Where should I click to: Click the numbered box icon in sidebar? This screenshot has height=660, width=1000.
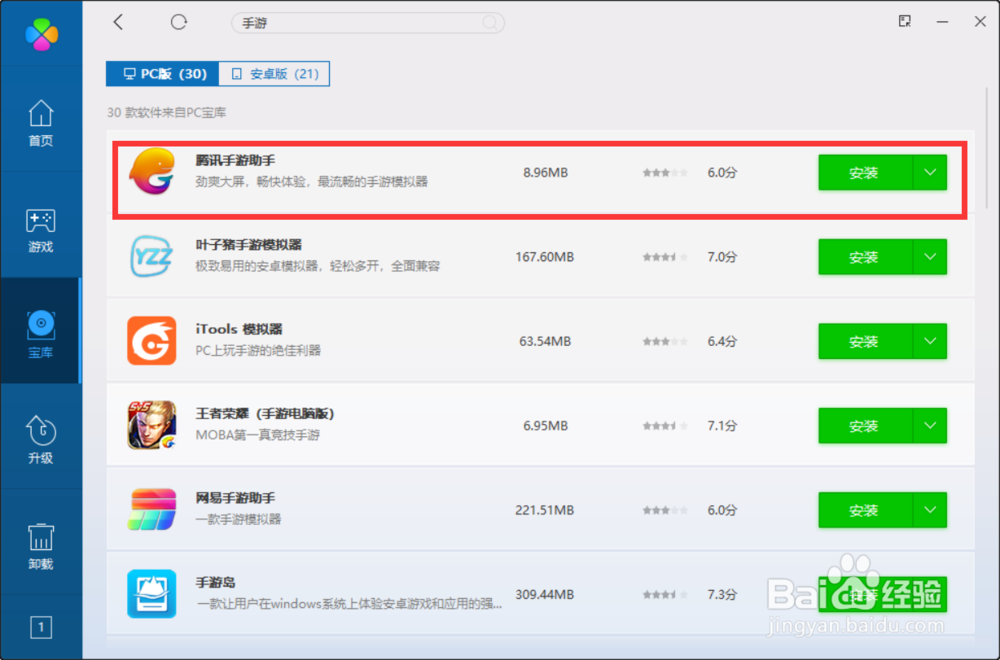[x=41, y=627]
